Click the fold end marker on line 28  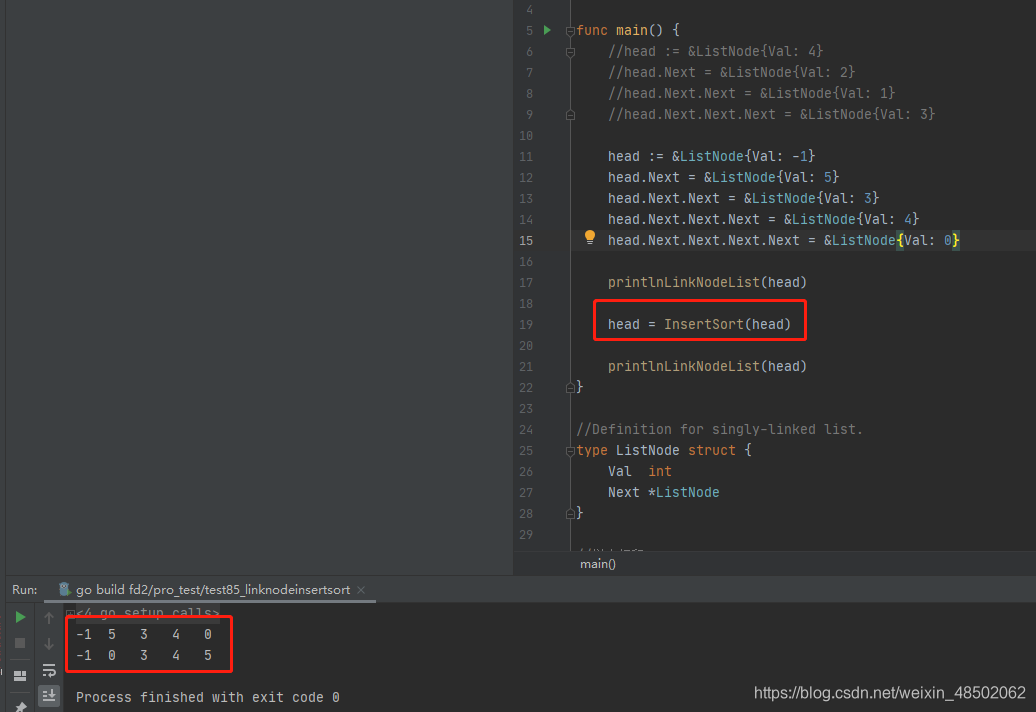point(570,514)
